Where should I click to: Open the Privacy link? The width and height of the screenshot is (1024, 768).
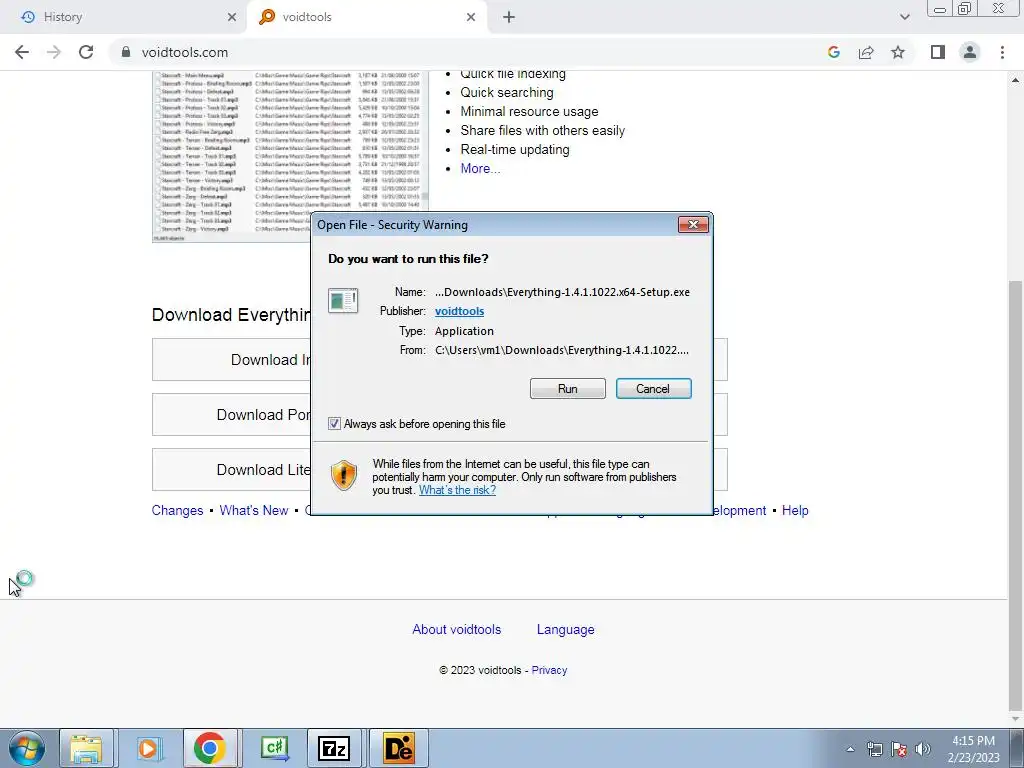[x=549, y=670]
